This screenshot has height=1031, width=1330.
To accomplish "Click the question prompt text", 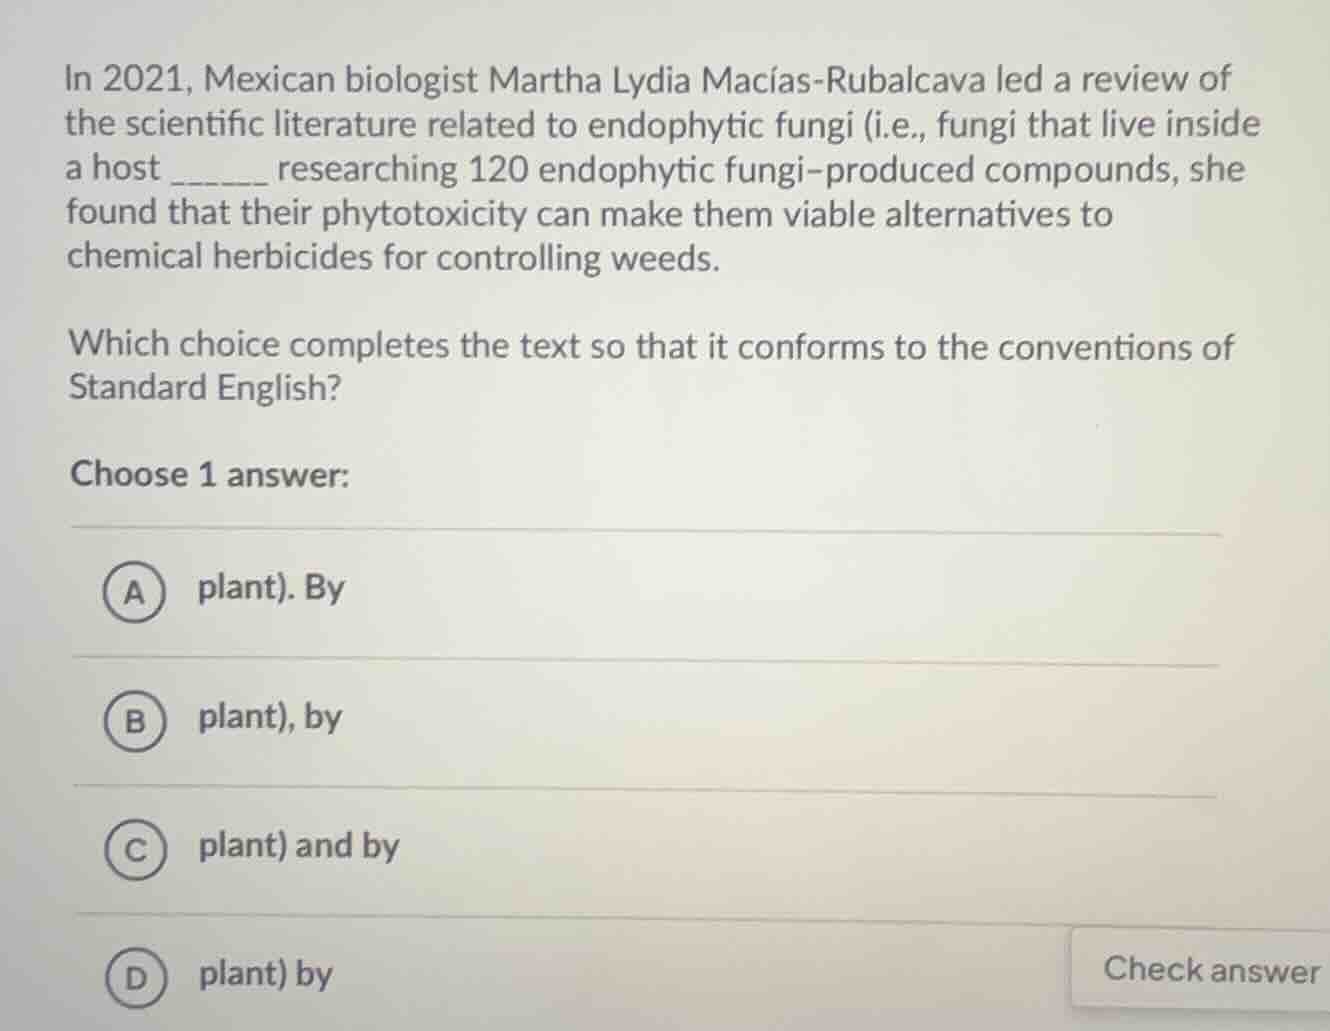I will coord(650,366).
